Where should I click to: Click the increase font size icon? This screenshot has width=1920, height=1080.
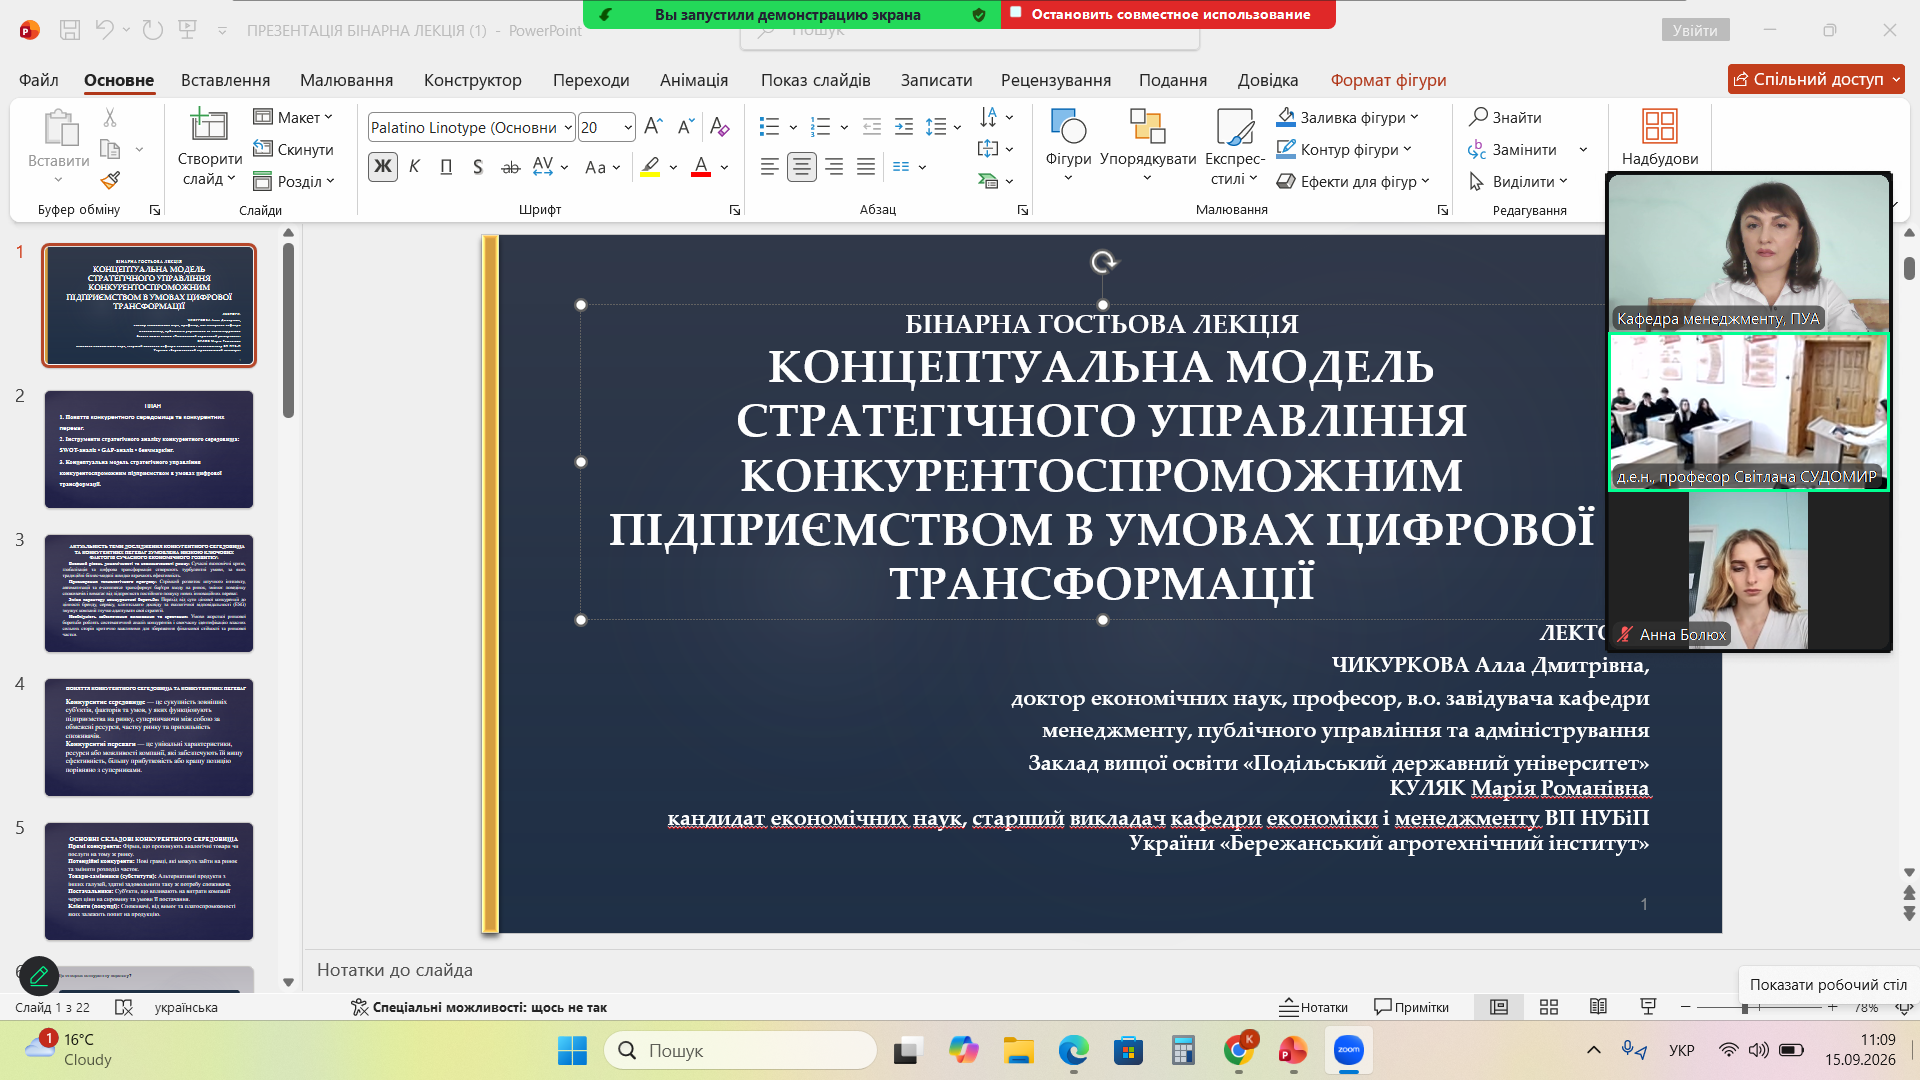[653, 127]
